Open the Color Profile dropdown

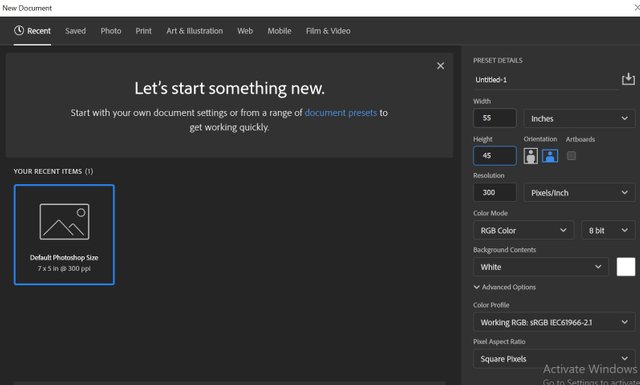coord(554,322)
